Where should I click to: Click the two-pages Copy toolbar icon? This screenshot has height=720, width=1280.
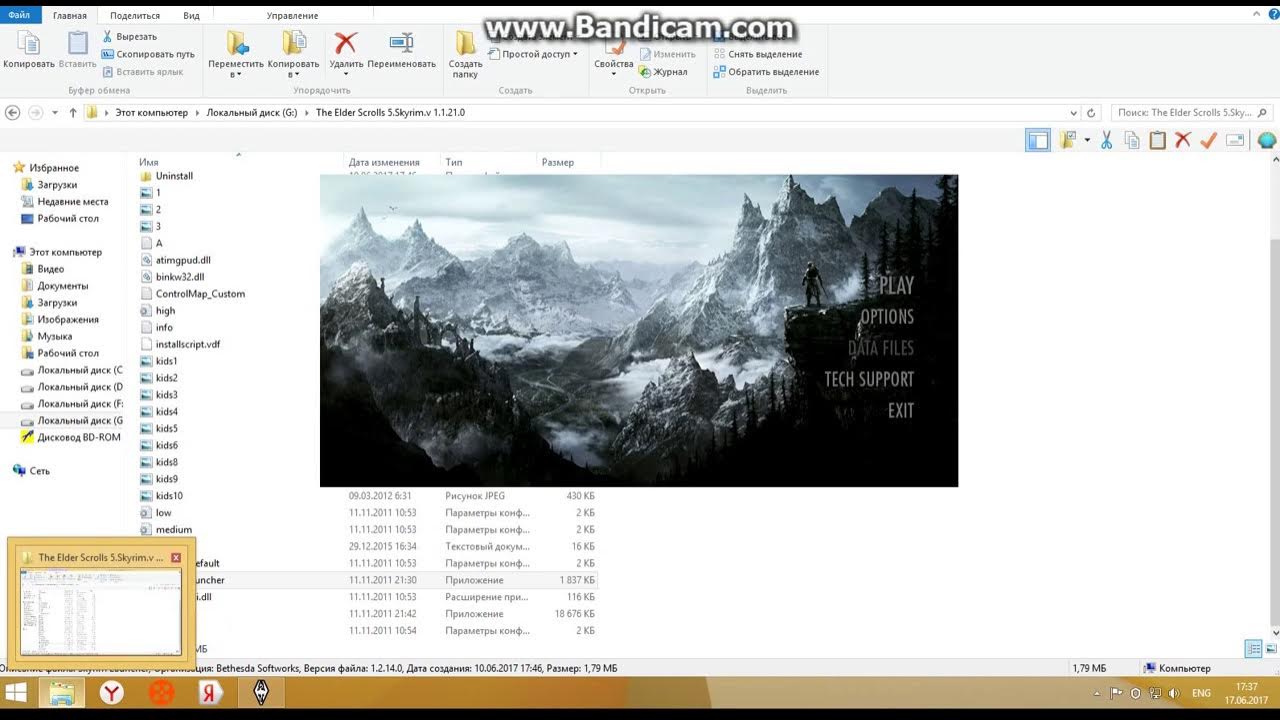[1132, 141]
